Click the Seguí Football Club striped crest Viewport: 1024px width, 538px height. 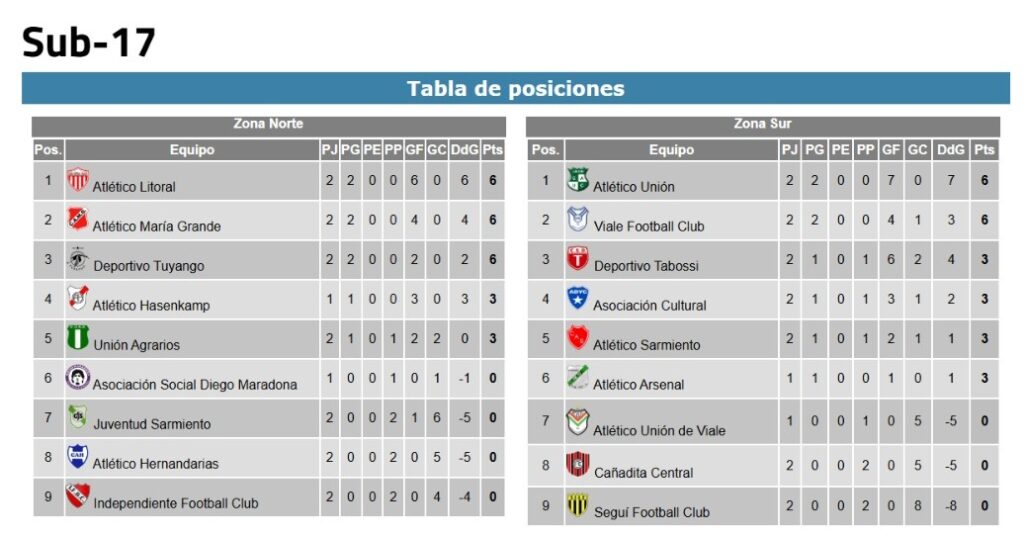point(578,505)
